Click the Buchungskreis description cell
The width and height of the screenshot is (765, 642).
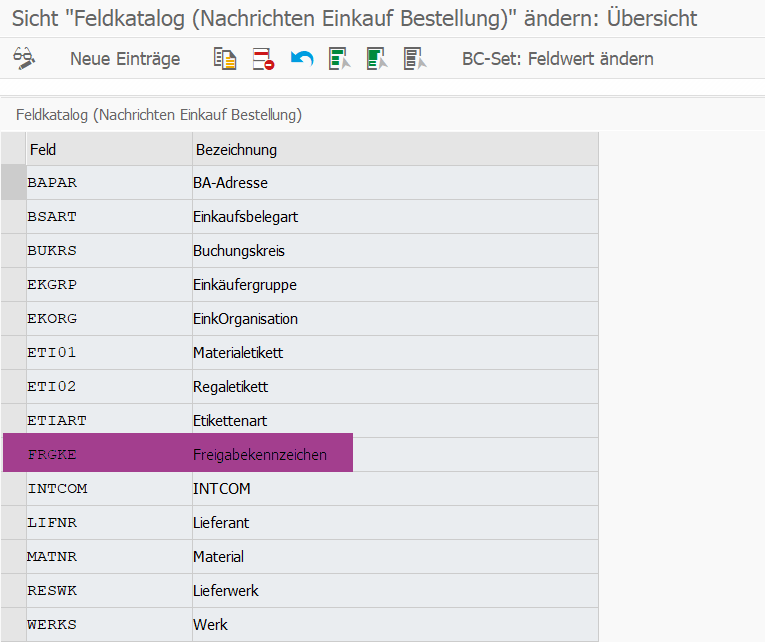tap(395, 251)
